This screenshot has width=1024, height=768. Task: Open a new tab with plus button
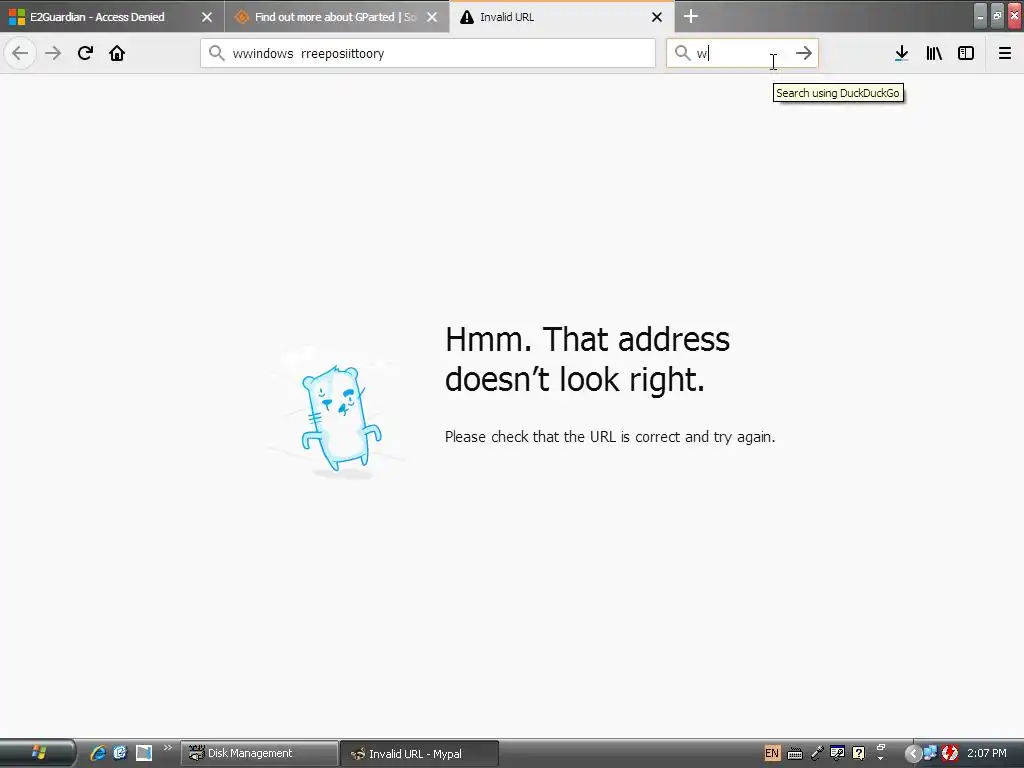691,16
